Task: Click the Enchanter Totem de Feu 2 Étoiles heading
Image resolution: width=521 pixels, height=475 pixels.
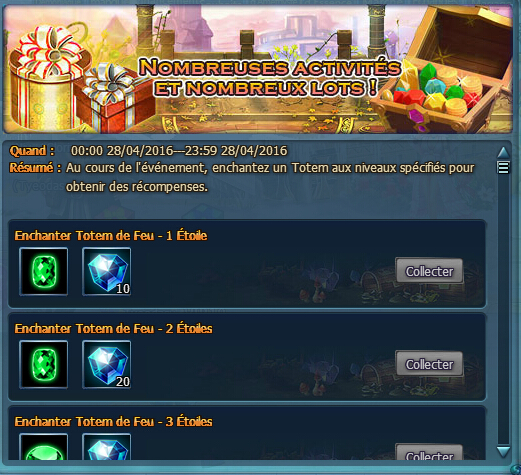Action: pyautogui.click(x=113, y=328)
